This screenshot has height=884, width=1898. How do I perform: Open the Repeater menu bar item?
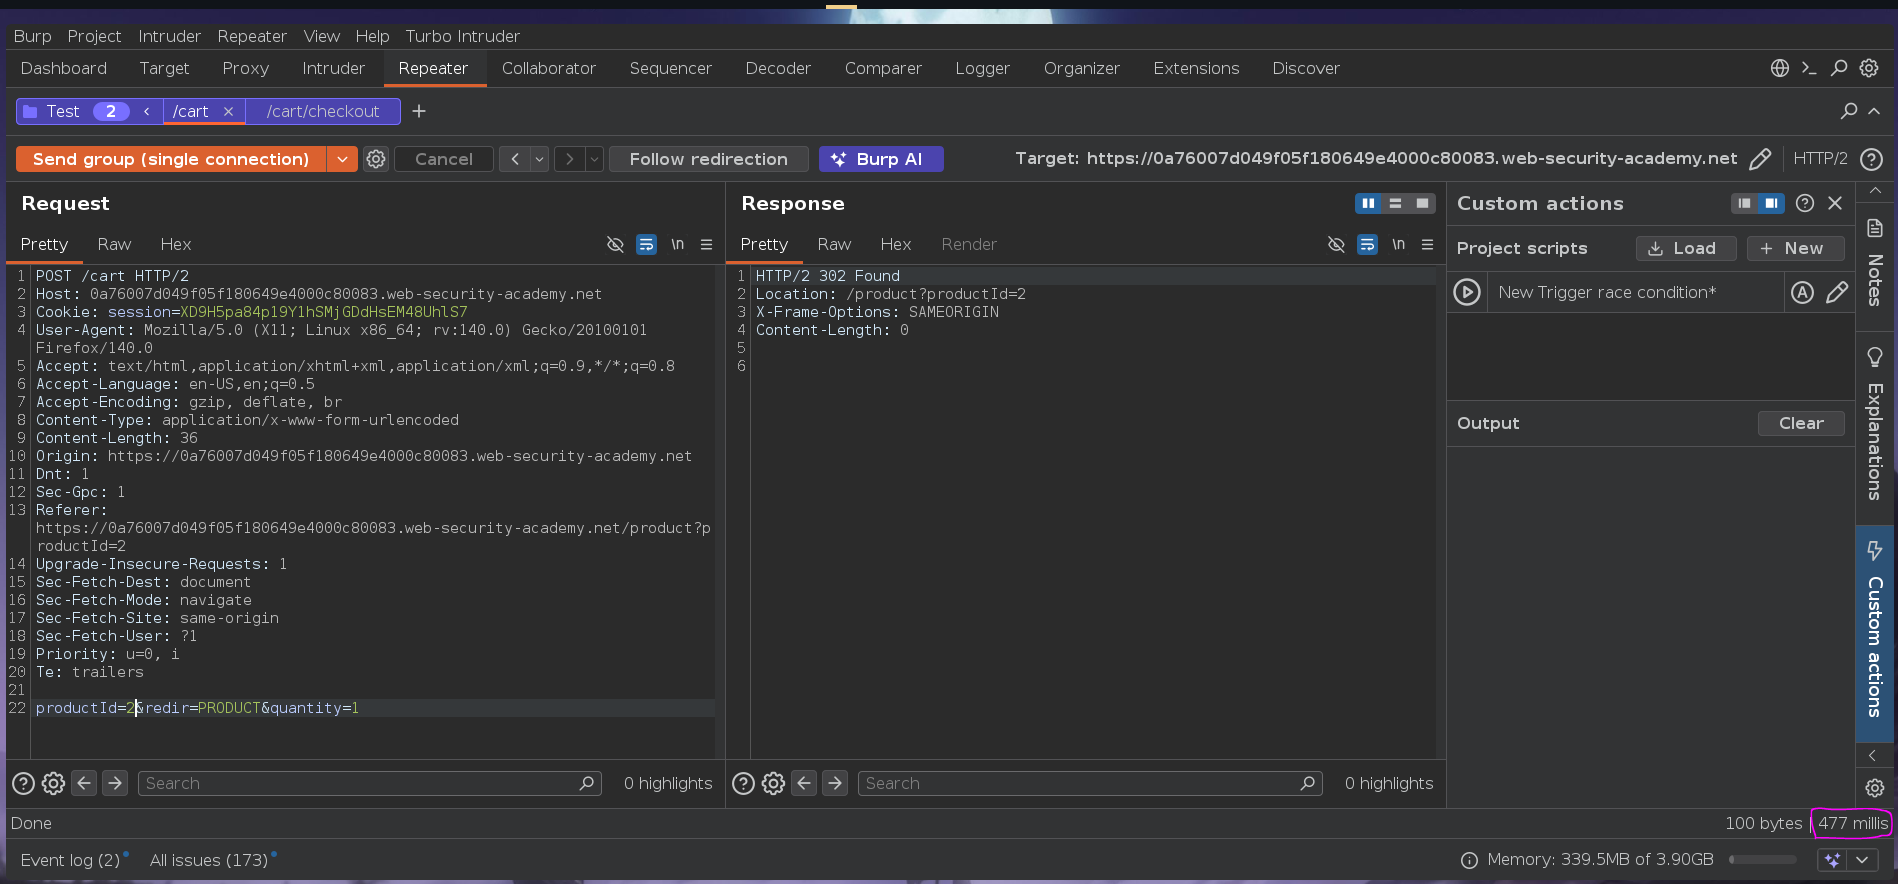tap(252, 36)
